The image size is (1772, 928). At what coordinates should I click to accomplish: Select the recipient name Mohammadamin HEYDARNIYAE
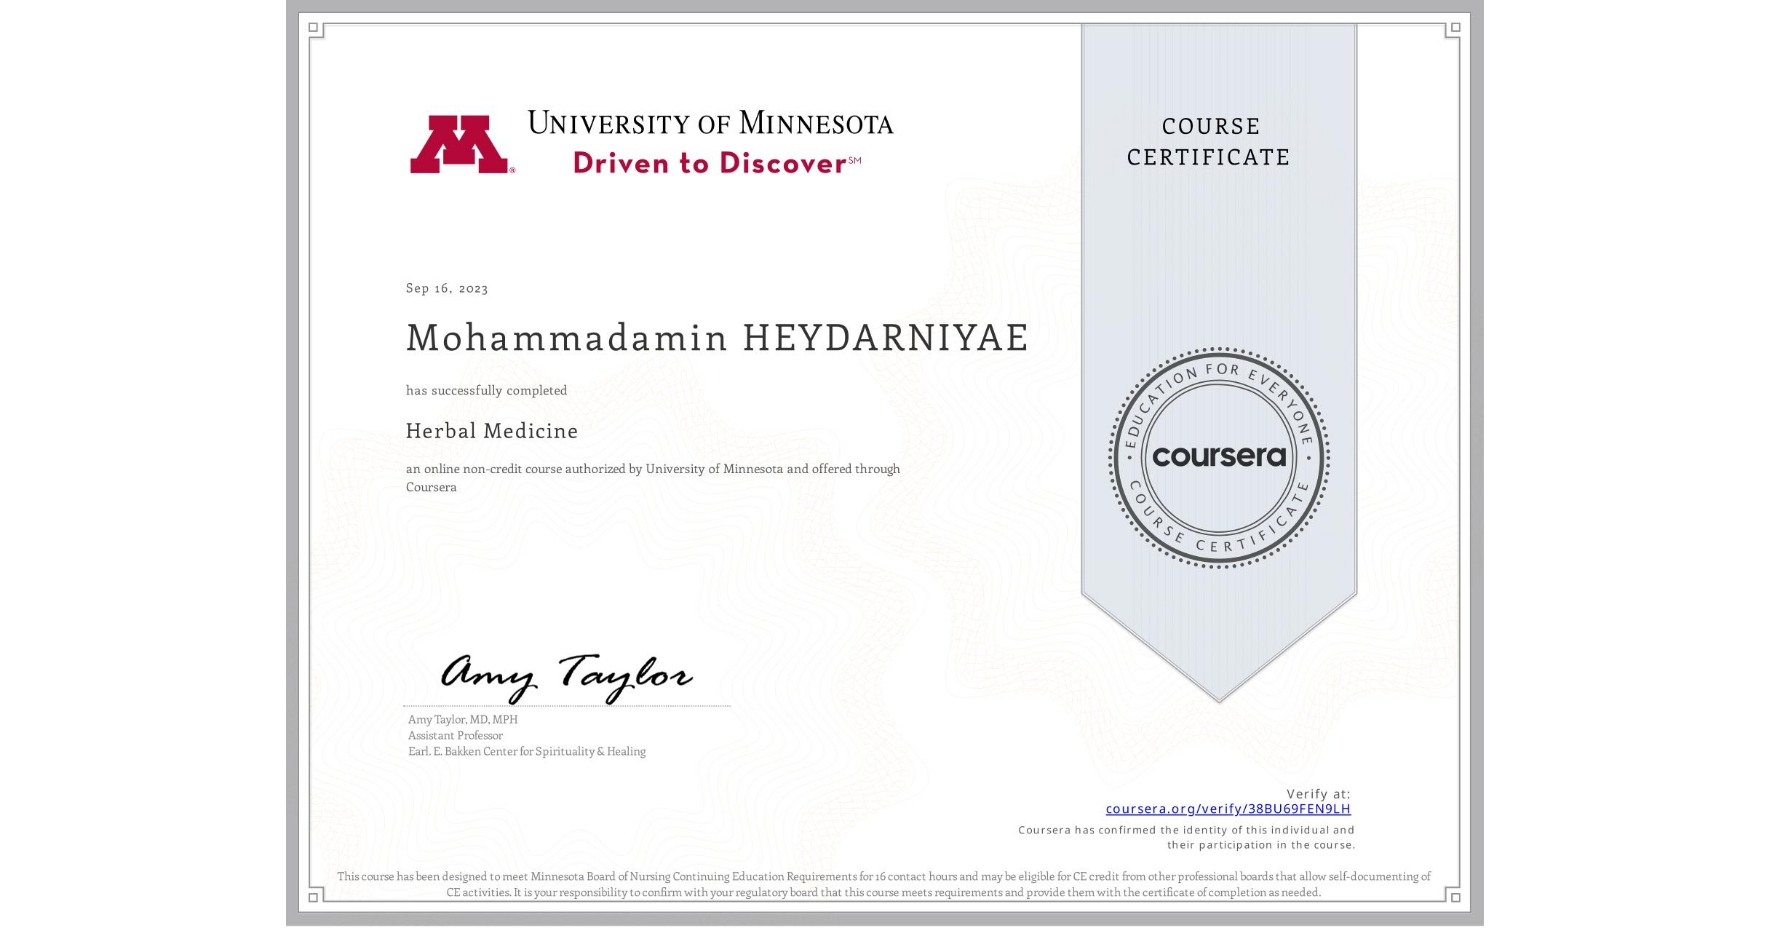coord(716,338)
